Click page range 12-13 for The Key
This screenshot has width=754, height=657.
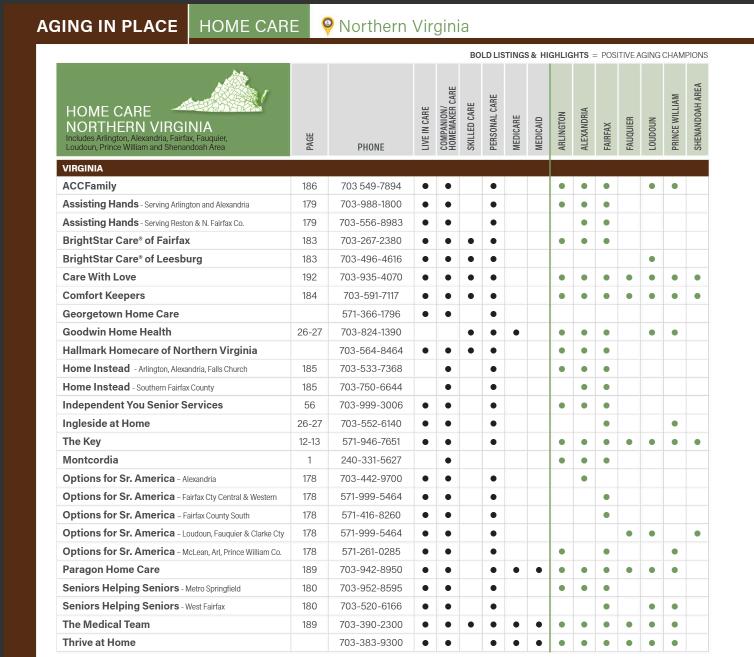(309, 442)
